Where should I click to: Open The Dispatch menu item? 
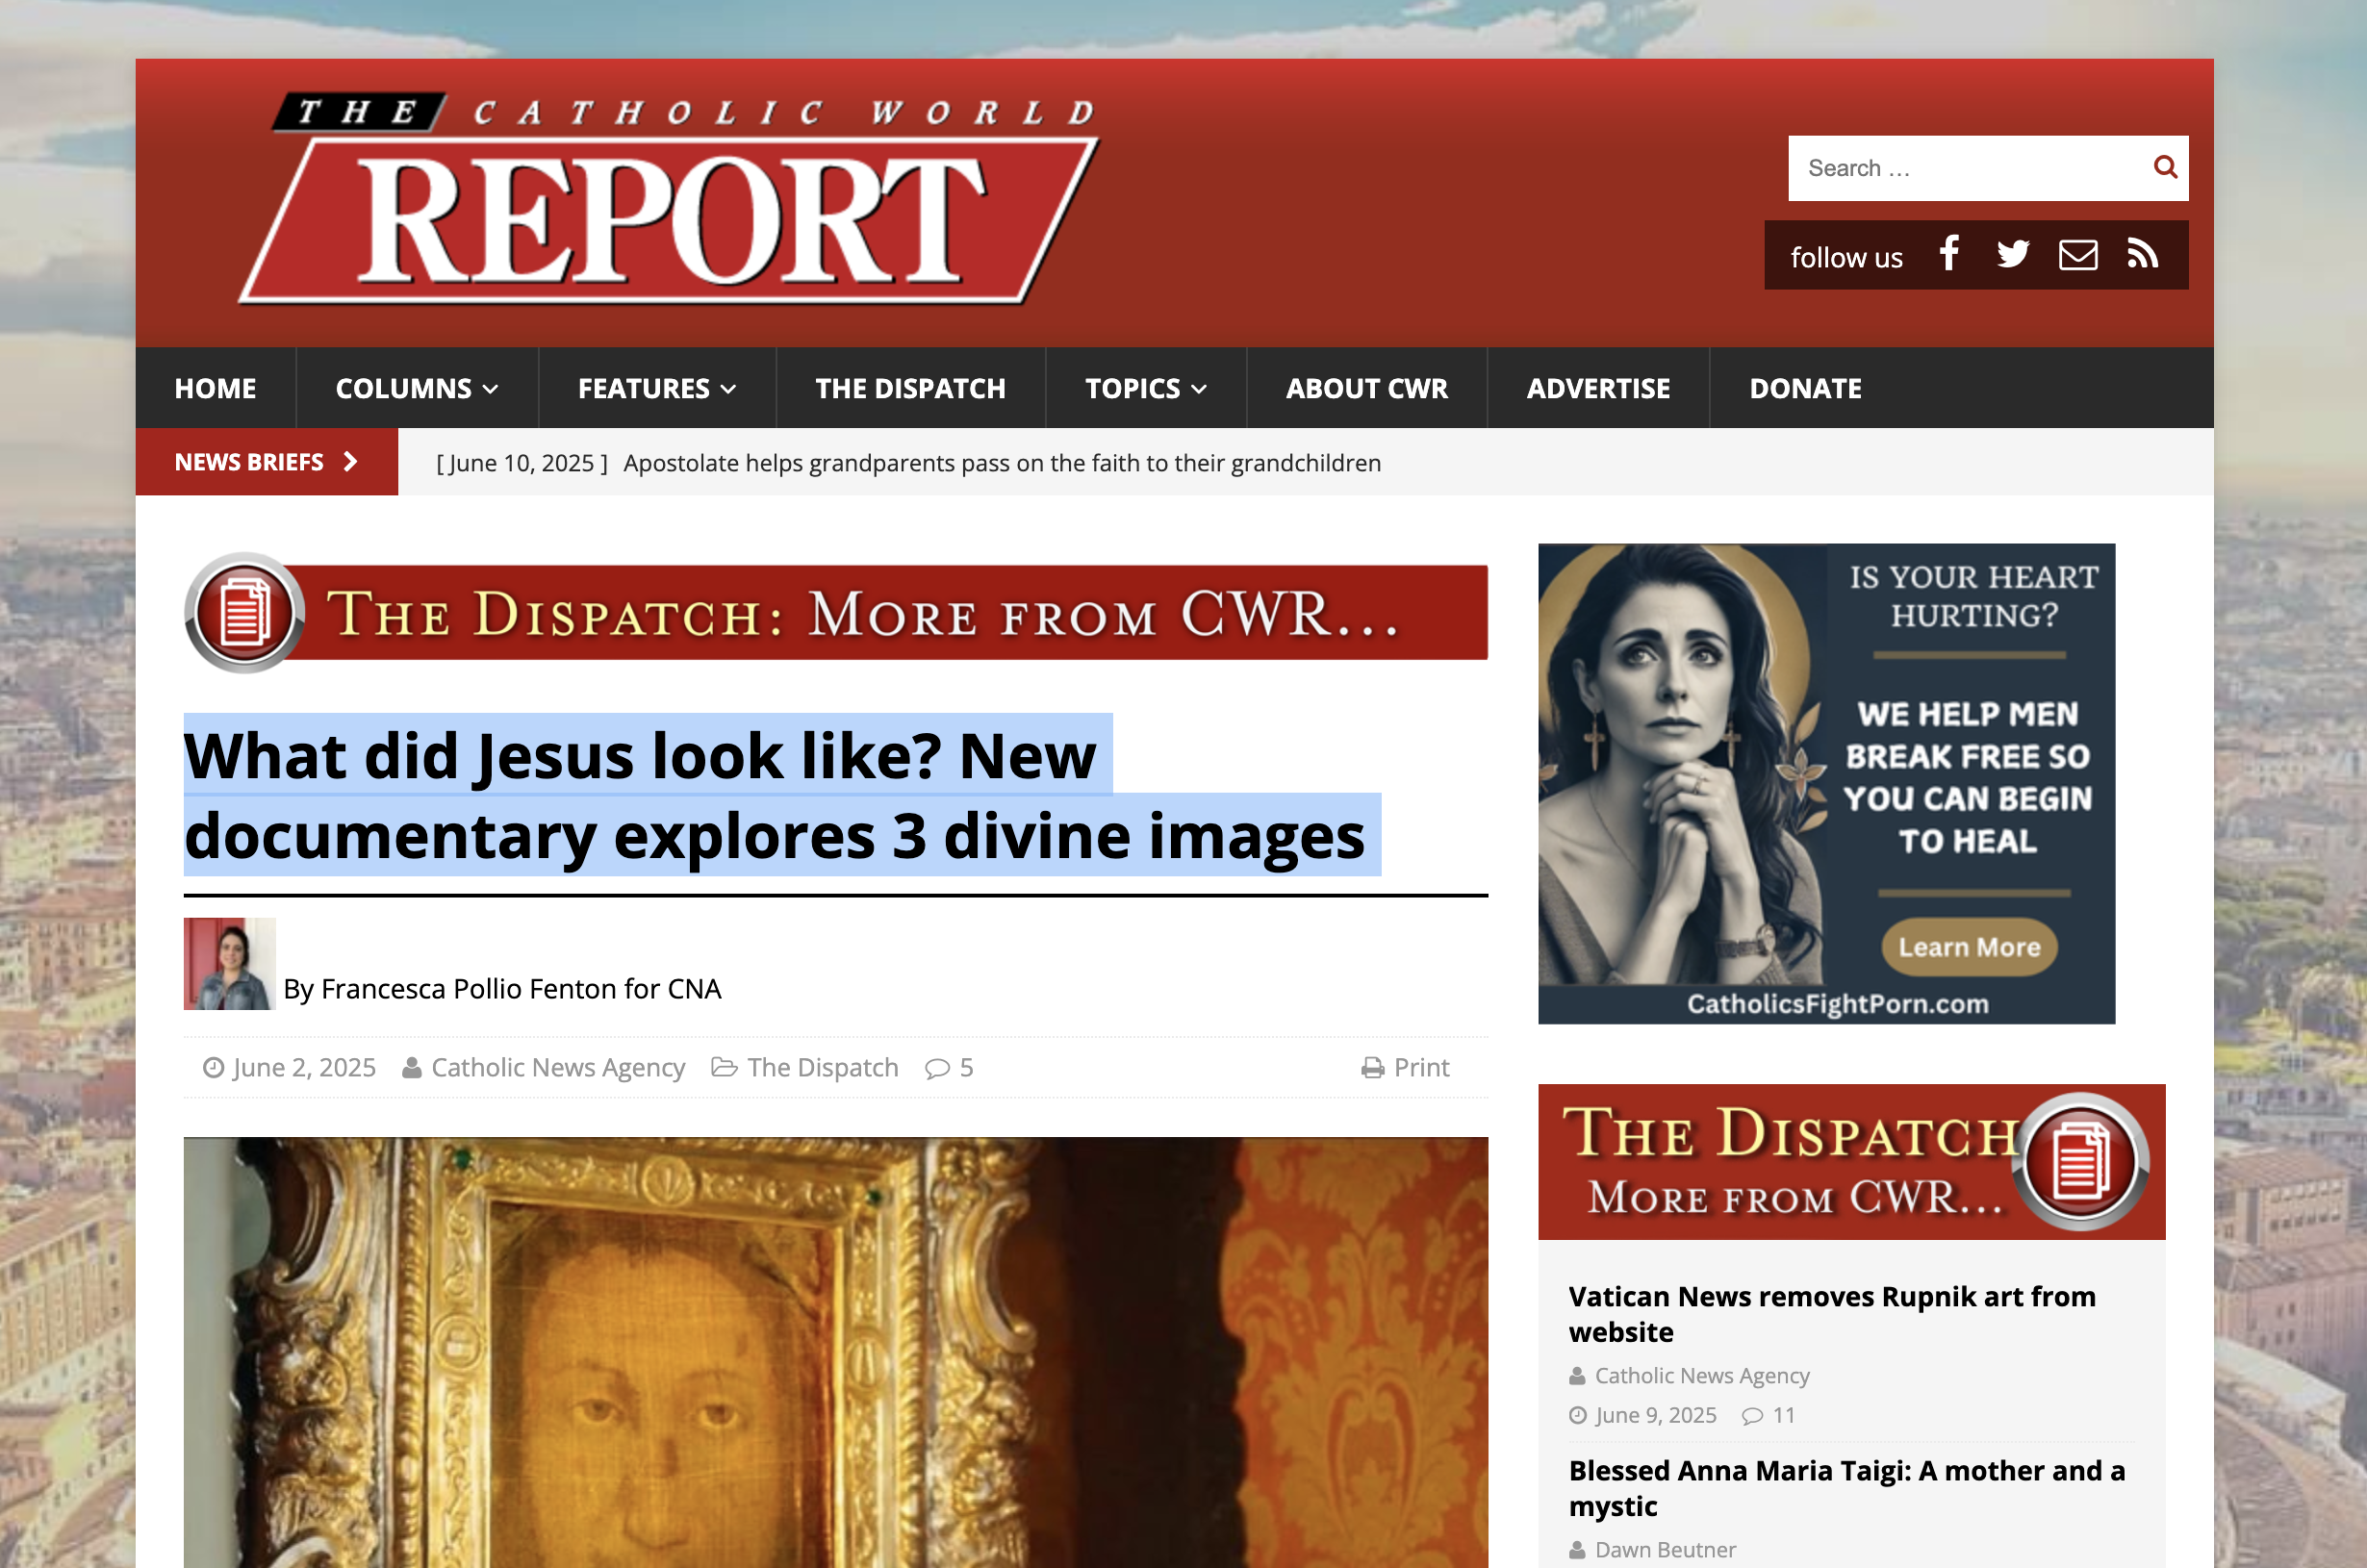pyautogui.click(x=910, y=388)
